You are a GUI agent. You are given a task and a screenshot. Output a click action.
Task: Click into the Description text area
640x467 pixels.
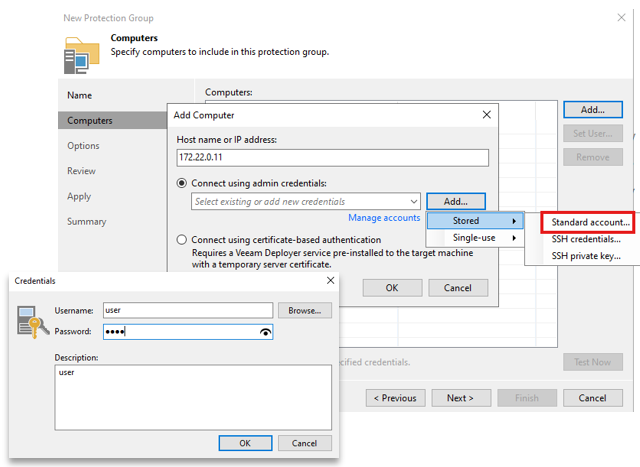point(192,397)
